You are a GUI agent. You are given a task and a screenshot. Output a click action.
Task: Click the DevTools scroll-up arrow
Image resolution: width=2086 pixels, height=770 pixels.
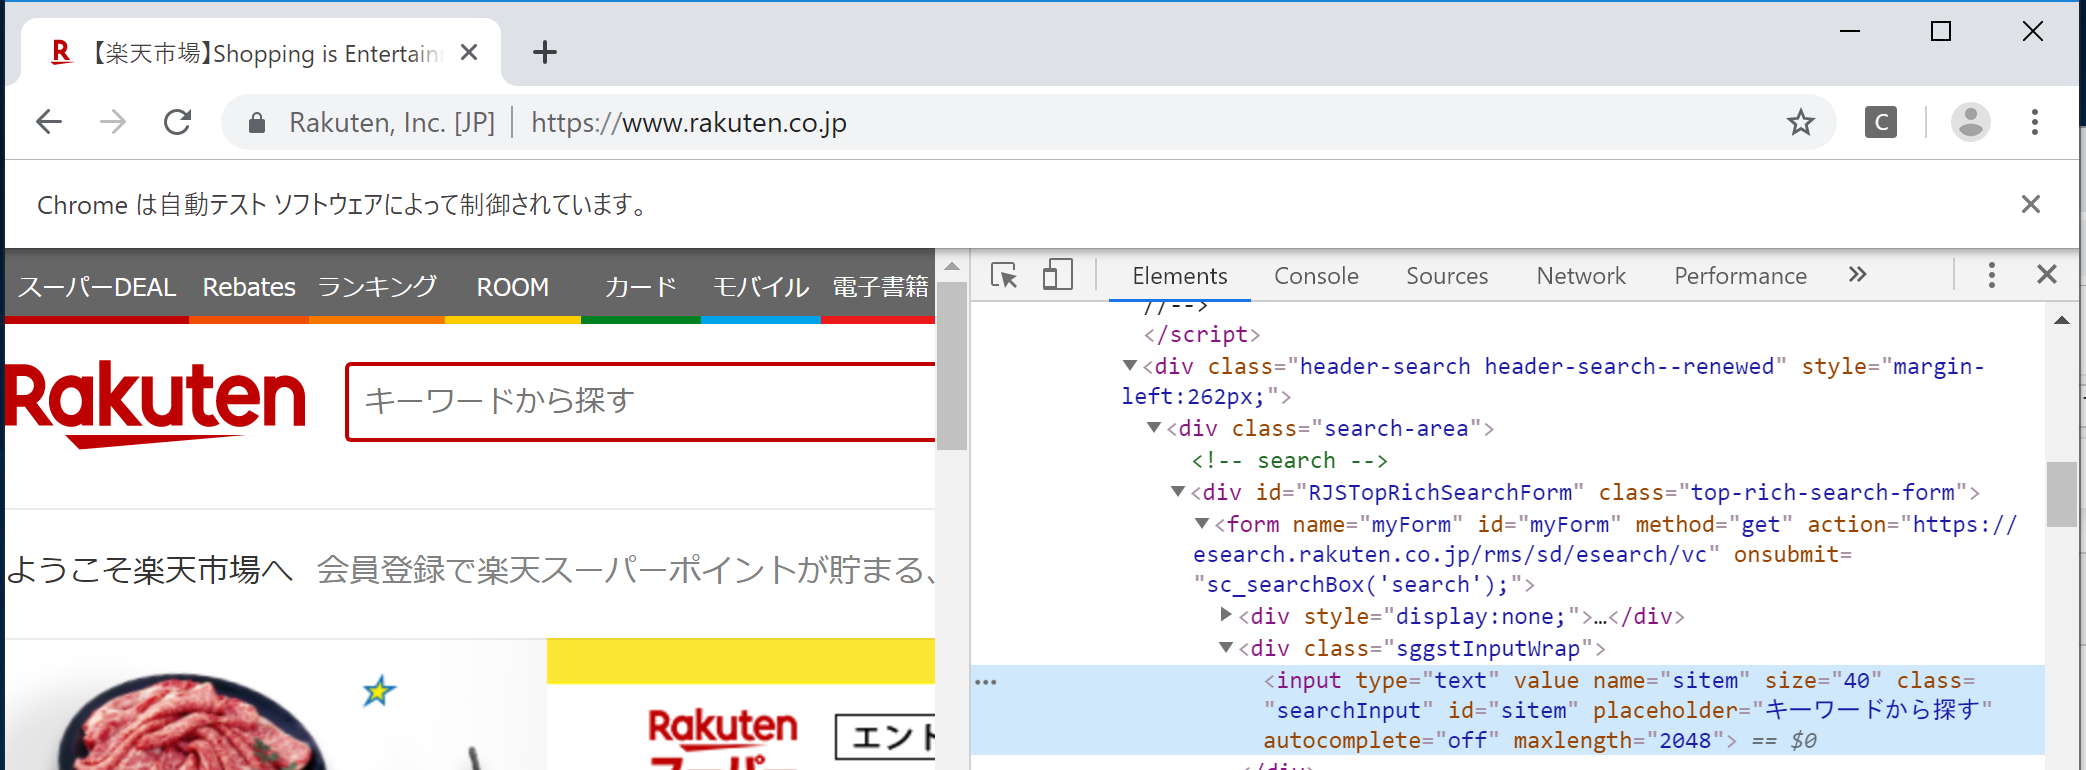2061,320
